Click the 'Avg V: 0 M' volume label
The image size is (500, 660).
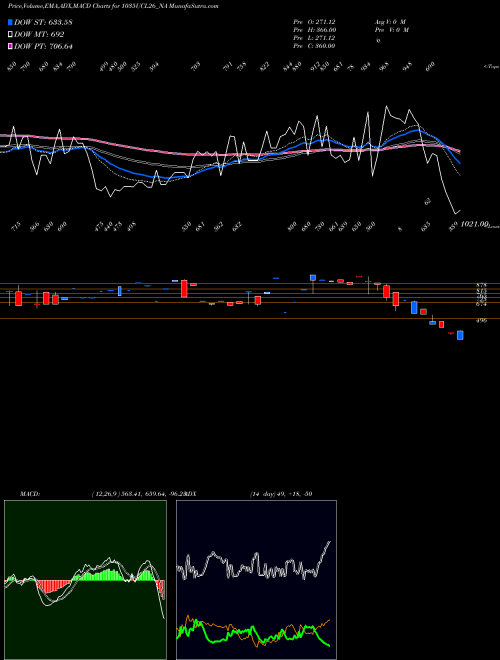389,22
